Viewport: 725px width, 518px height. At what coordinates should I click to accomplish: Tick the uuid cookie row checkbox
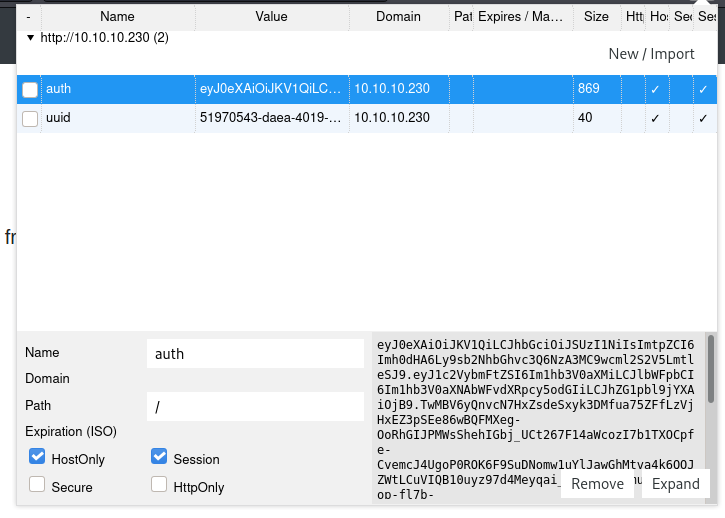[x=30, y=119]
